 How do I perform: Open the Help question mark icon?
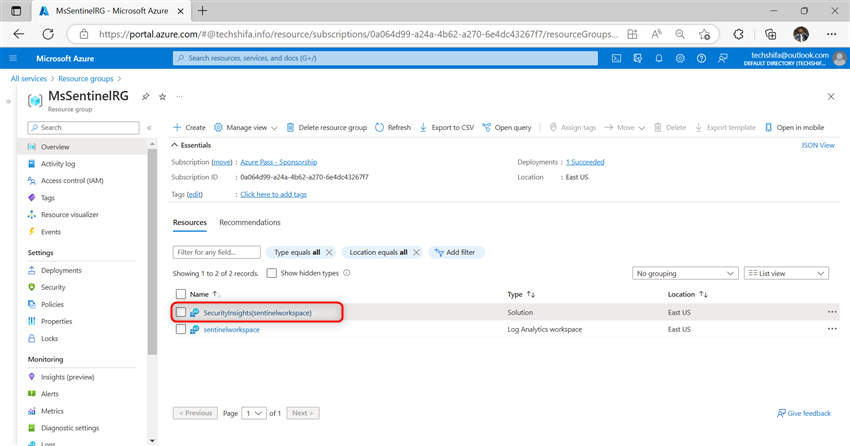click(701, 58)
